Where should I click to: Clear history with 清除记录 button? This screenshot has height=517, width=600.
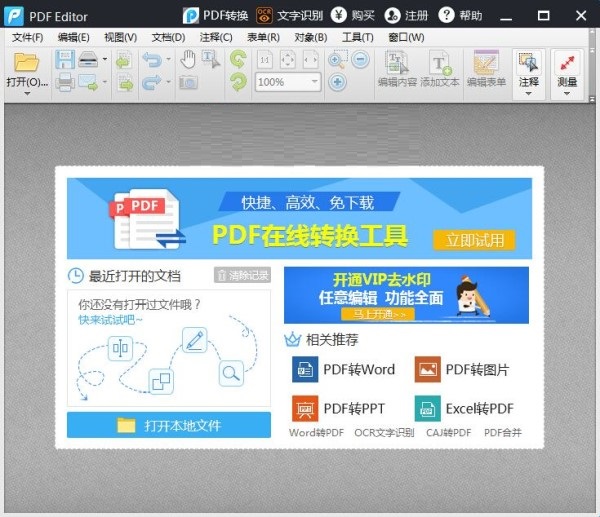coord(242,275)
